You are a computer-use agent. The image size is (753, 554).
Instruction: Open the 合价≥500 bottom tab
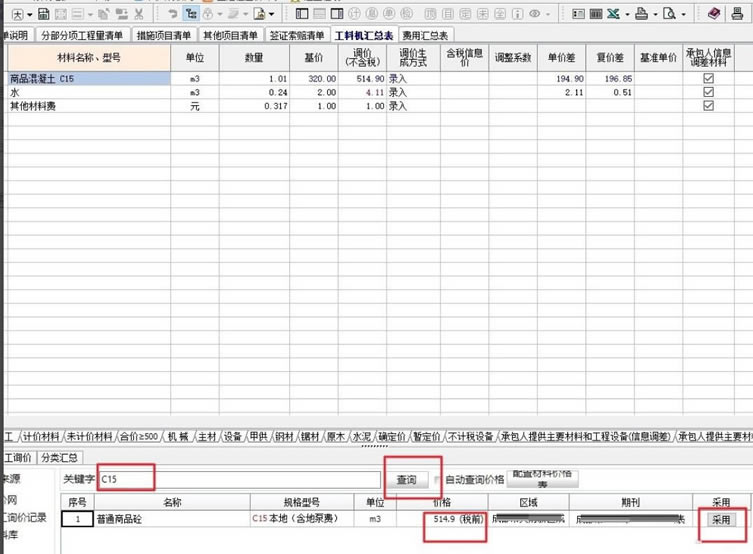click(138, 436)
